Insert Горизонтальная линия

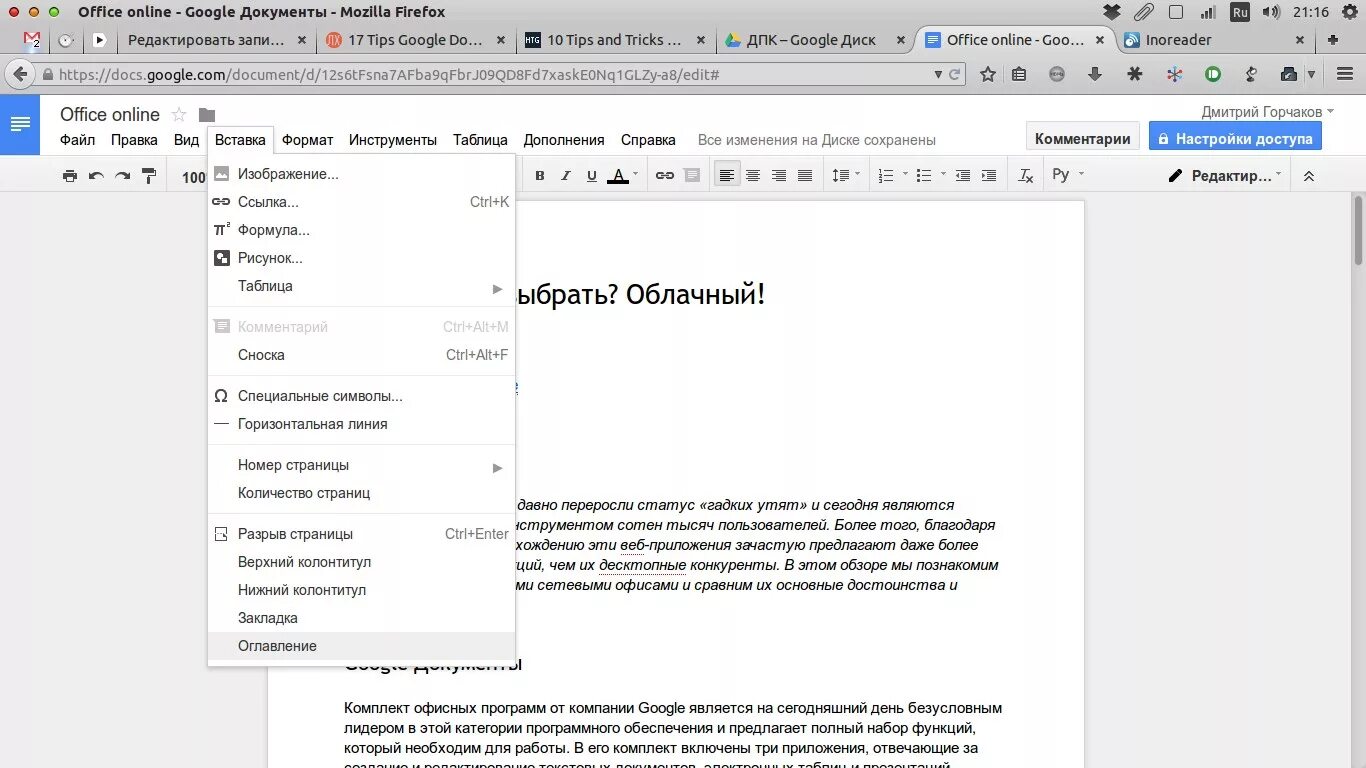pyautogui.click(x=361, y=424)
